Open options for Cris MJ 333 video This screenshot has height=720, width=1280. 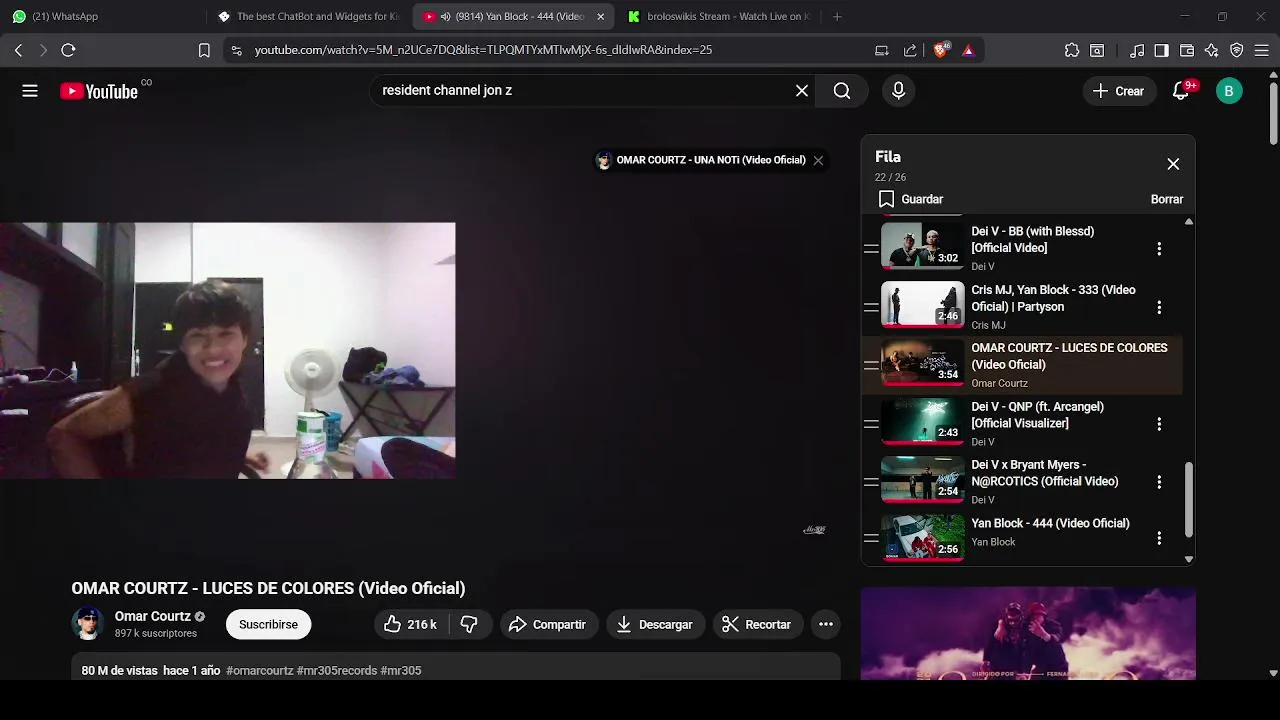click(1159, 307)
